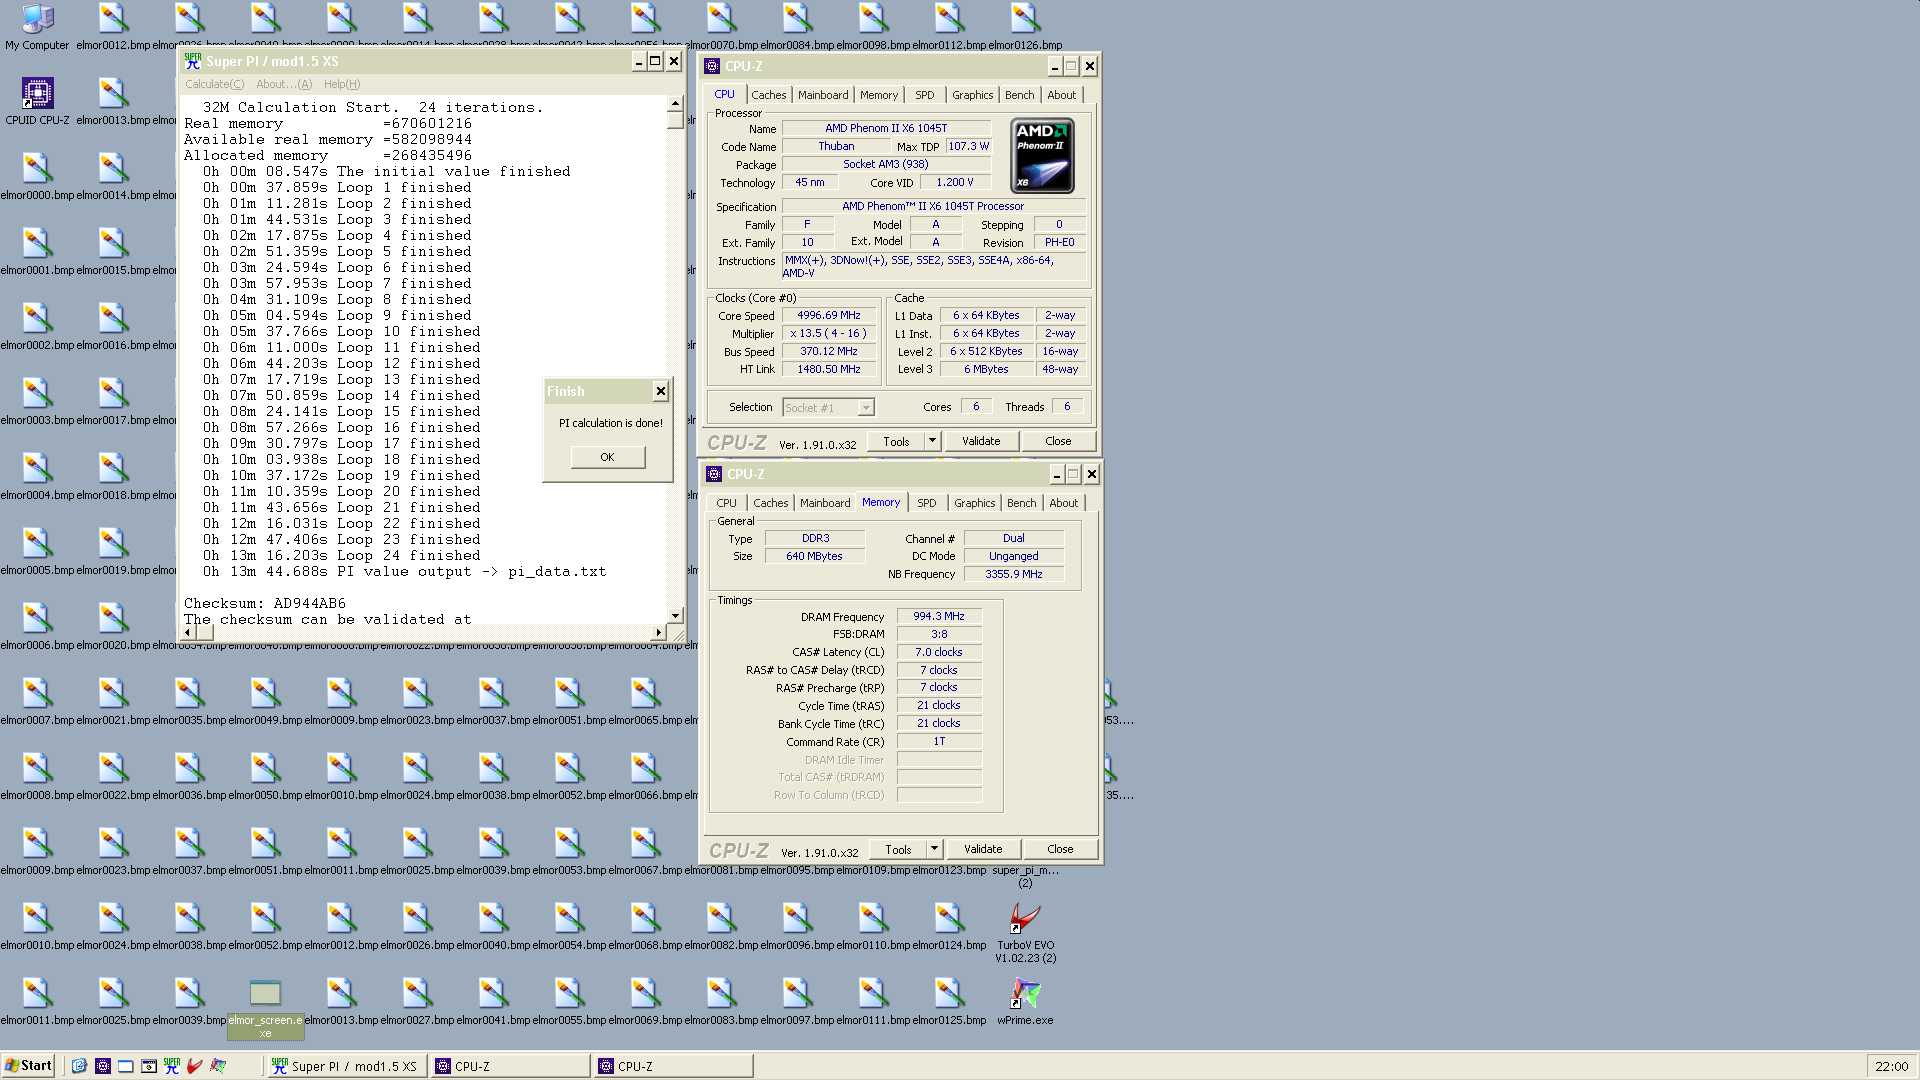Select elmor0124.bmp file icon on desktop

pyautogui.click(x=949, y=926)
